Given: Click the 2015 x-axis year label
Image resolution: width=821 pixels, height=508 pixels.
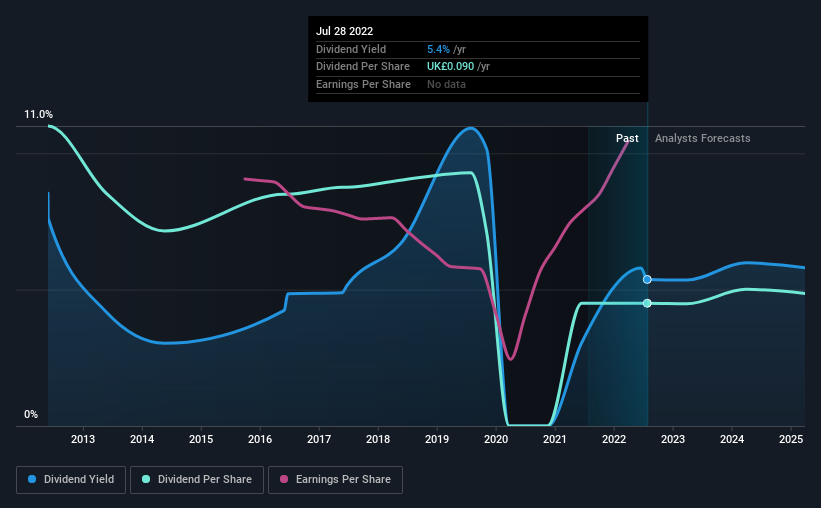Looking at the screenshot, I should [x=201, y=439].
